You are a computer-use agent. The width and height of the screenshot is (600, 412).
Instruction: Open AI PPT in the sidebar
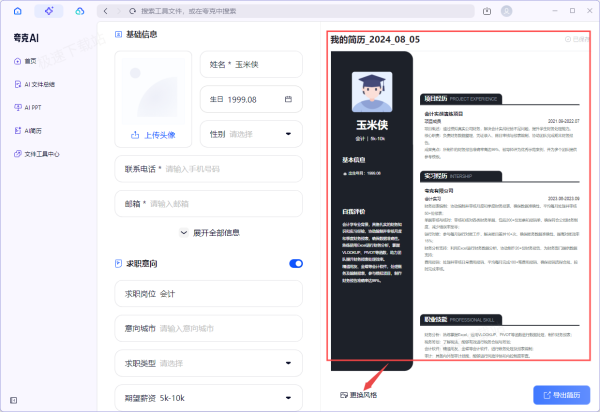tap(28, 107)
